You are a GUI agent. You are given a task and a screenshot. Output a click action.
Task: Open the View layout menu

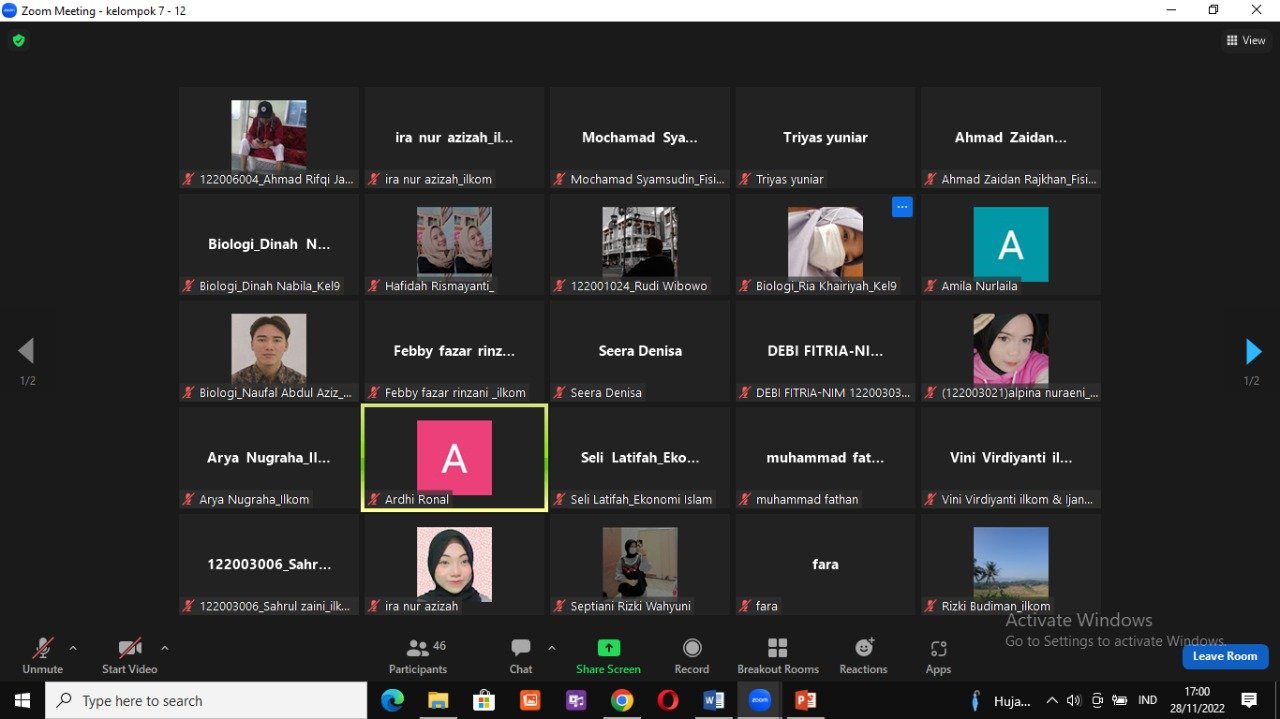pyautogui.click(x=1246, y=41)
